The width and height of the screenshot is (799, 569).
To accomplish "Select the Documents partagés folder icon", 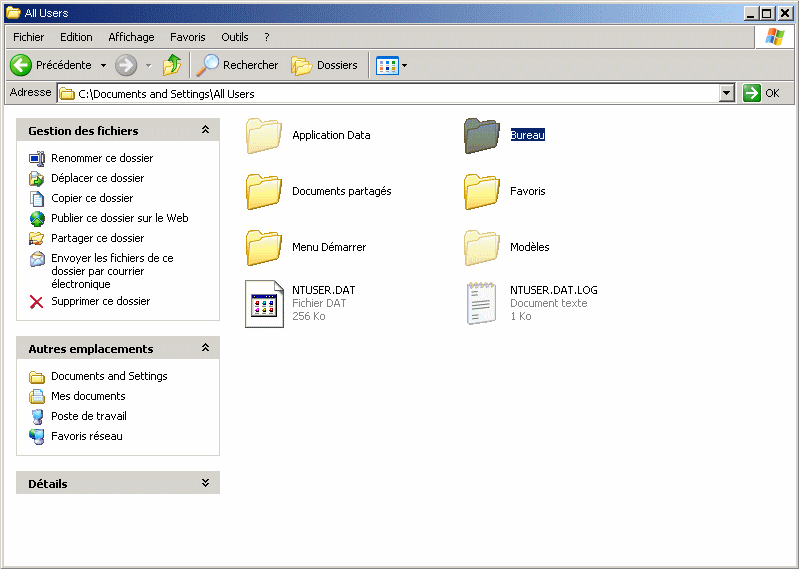I will tap(263, 192).
